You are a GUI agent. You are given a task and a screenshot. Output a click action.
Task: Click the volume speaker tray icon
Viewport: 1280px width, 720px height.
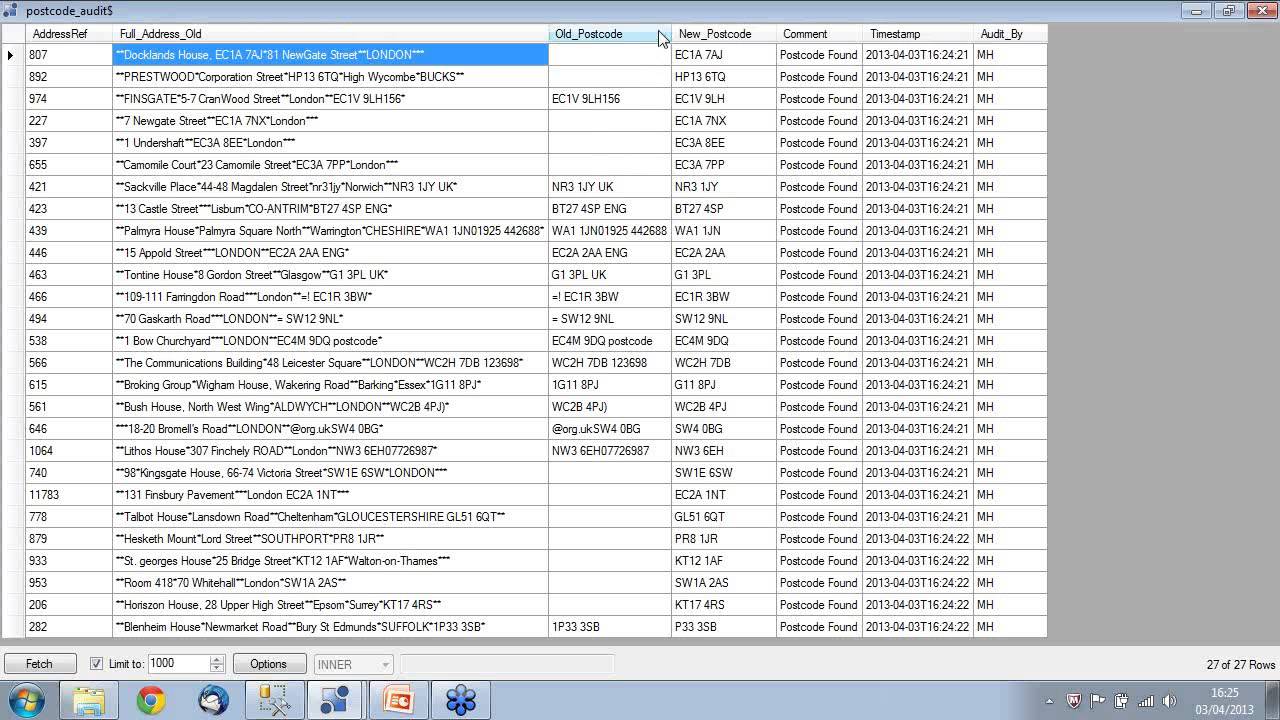click(1169, 701)
